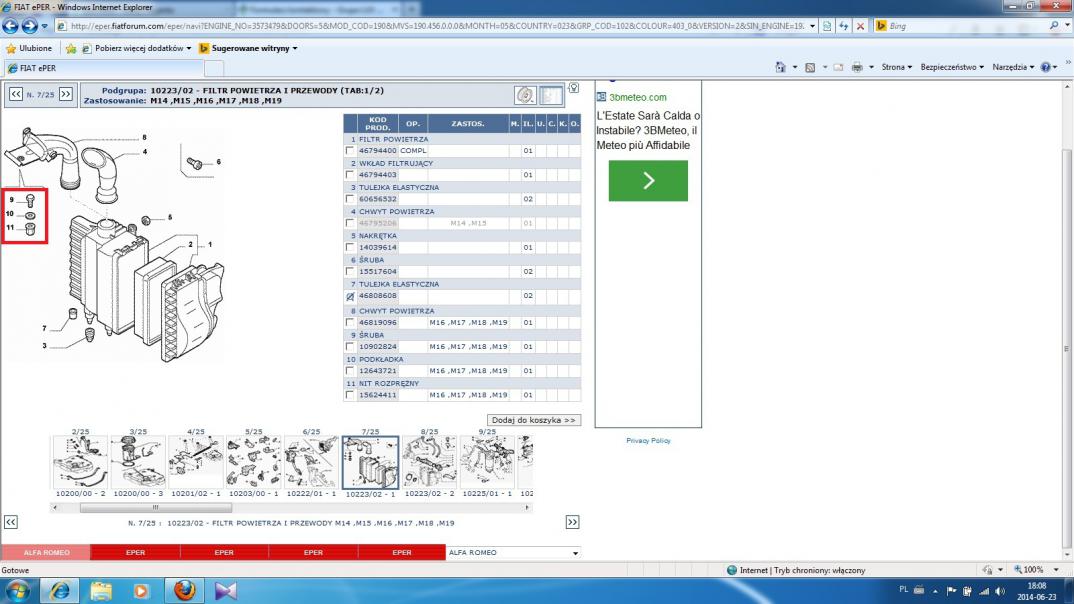The width and height of the screenshot is (1074, 604).
Task: Open thumbnail 8/25 table 10223/02 - 2
Action: pyautogui.click(x=429, y=462)
